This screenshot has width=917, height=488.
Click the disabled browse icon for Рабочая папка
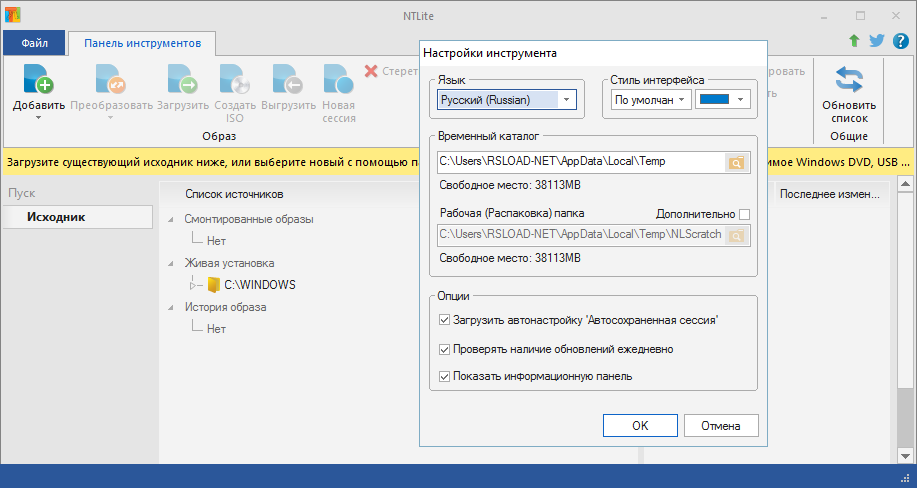tap(737, 235)
